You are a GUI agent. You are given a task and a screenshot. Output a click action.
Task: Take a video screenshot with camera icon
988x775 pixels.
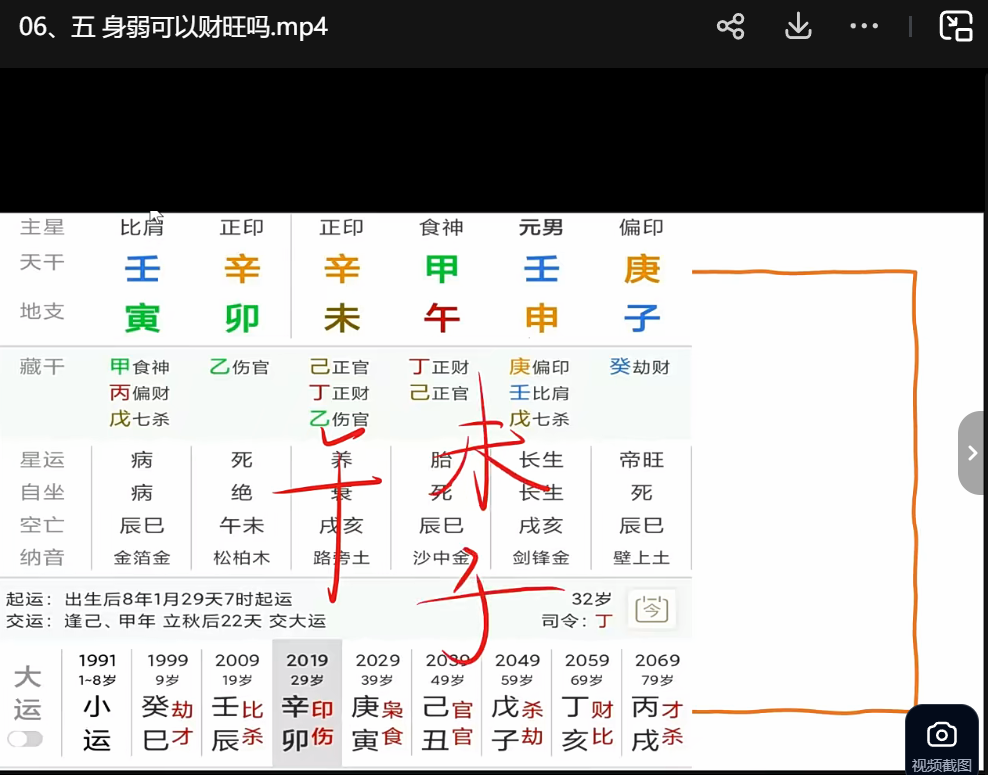pos(941,736)
